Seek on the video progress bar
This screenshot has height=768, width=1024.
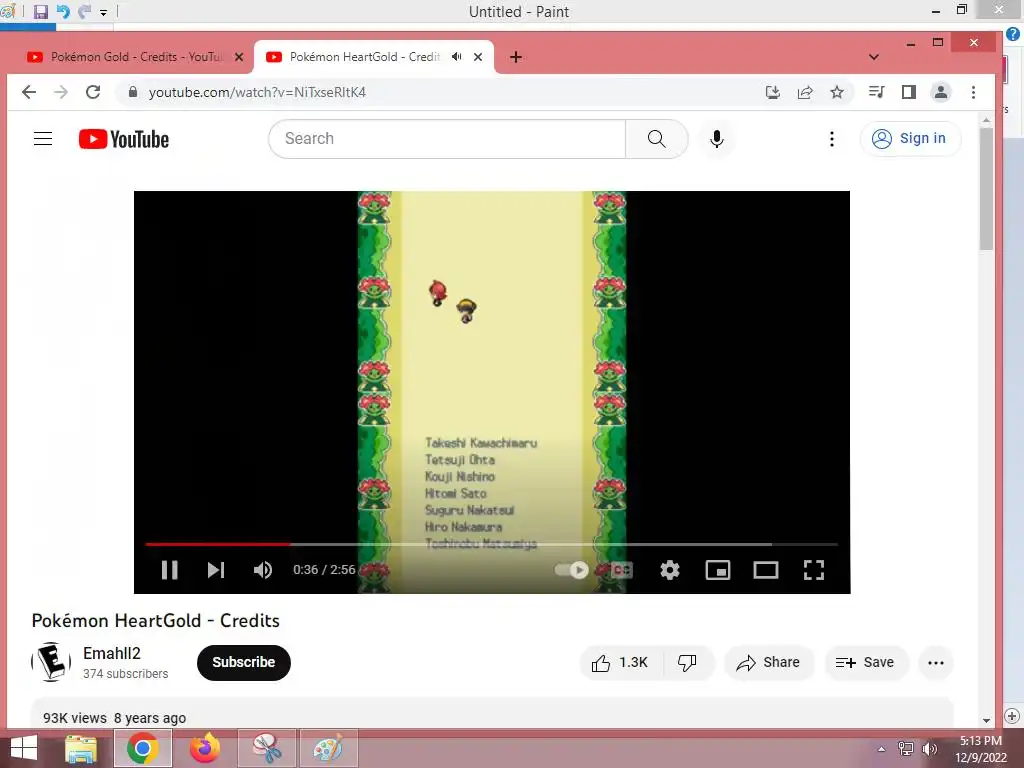coord(491,543)
